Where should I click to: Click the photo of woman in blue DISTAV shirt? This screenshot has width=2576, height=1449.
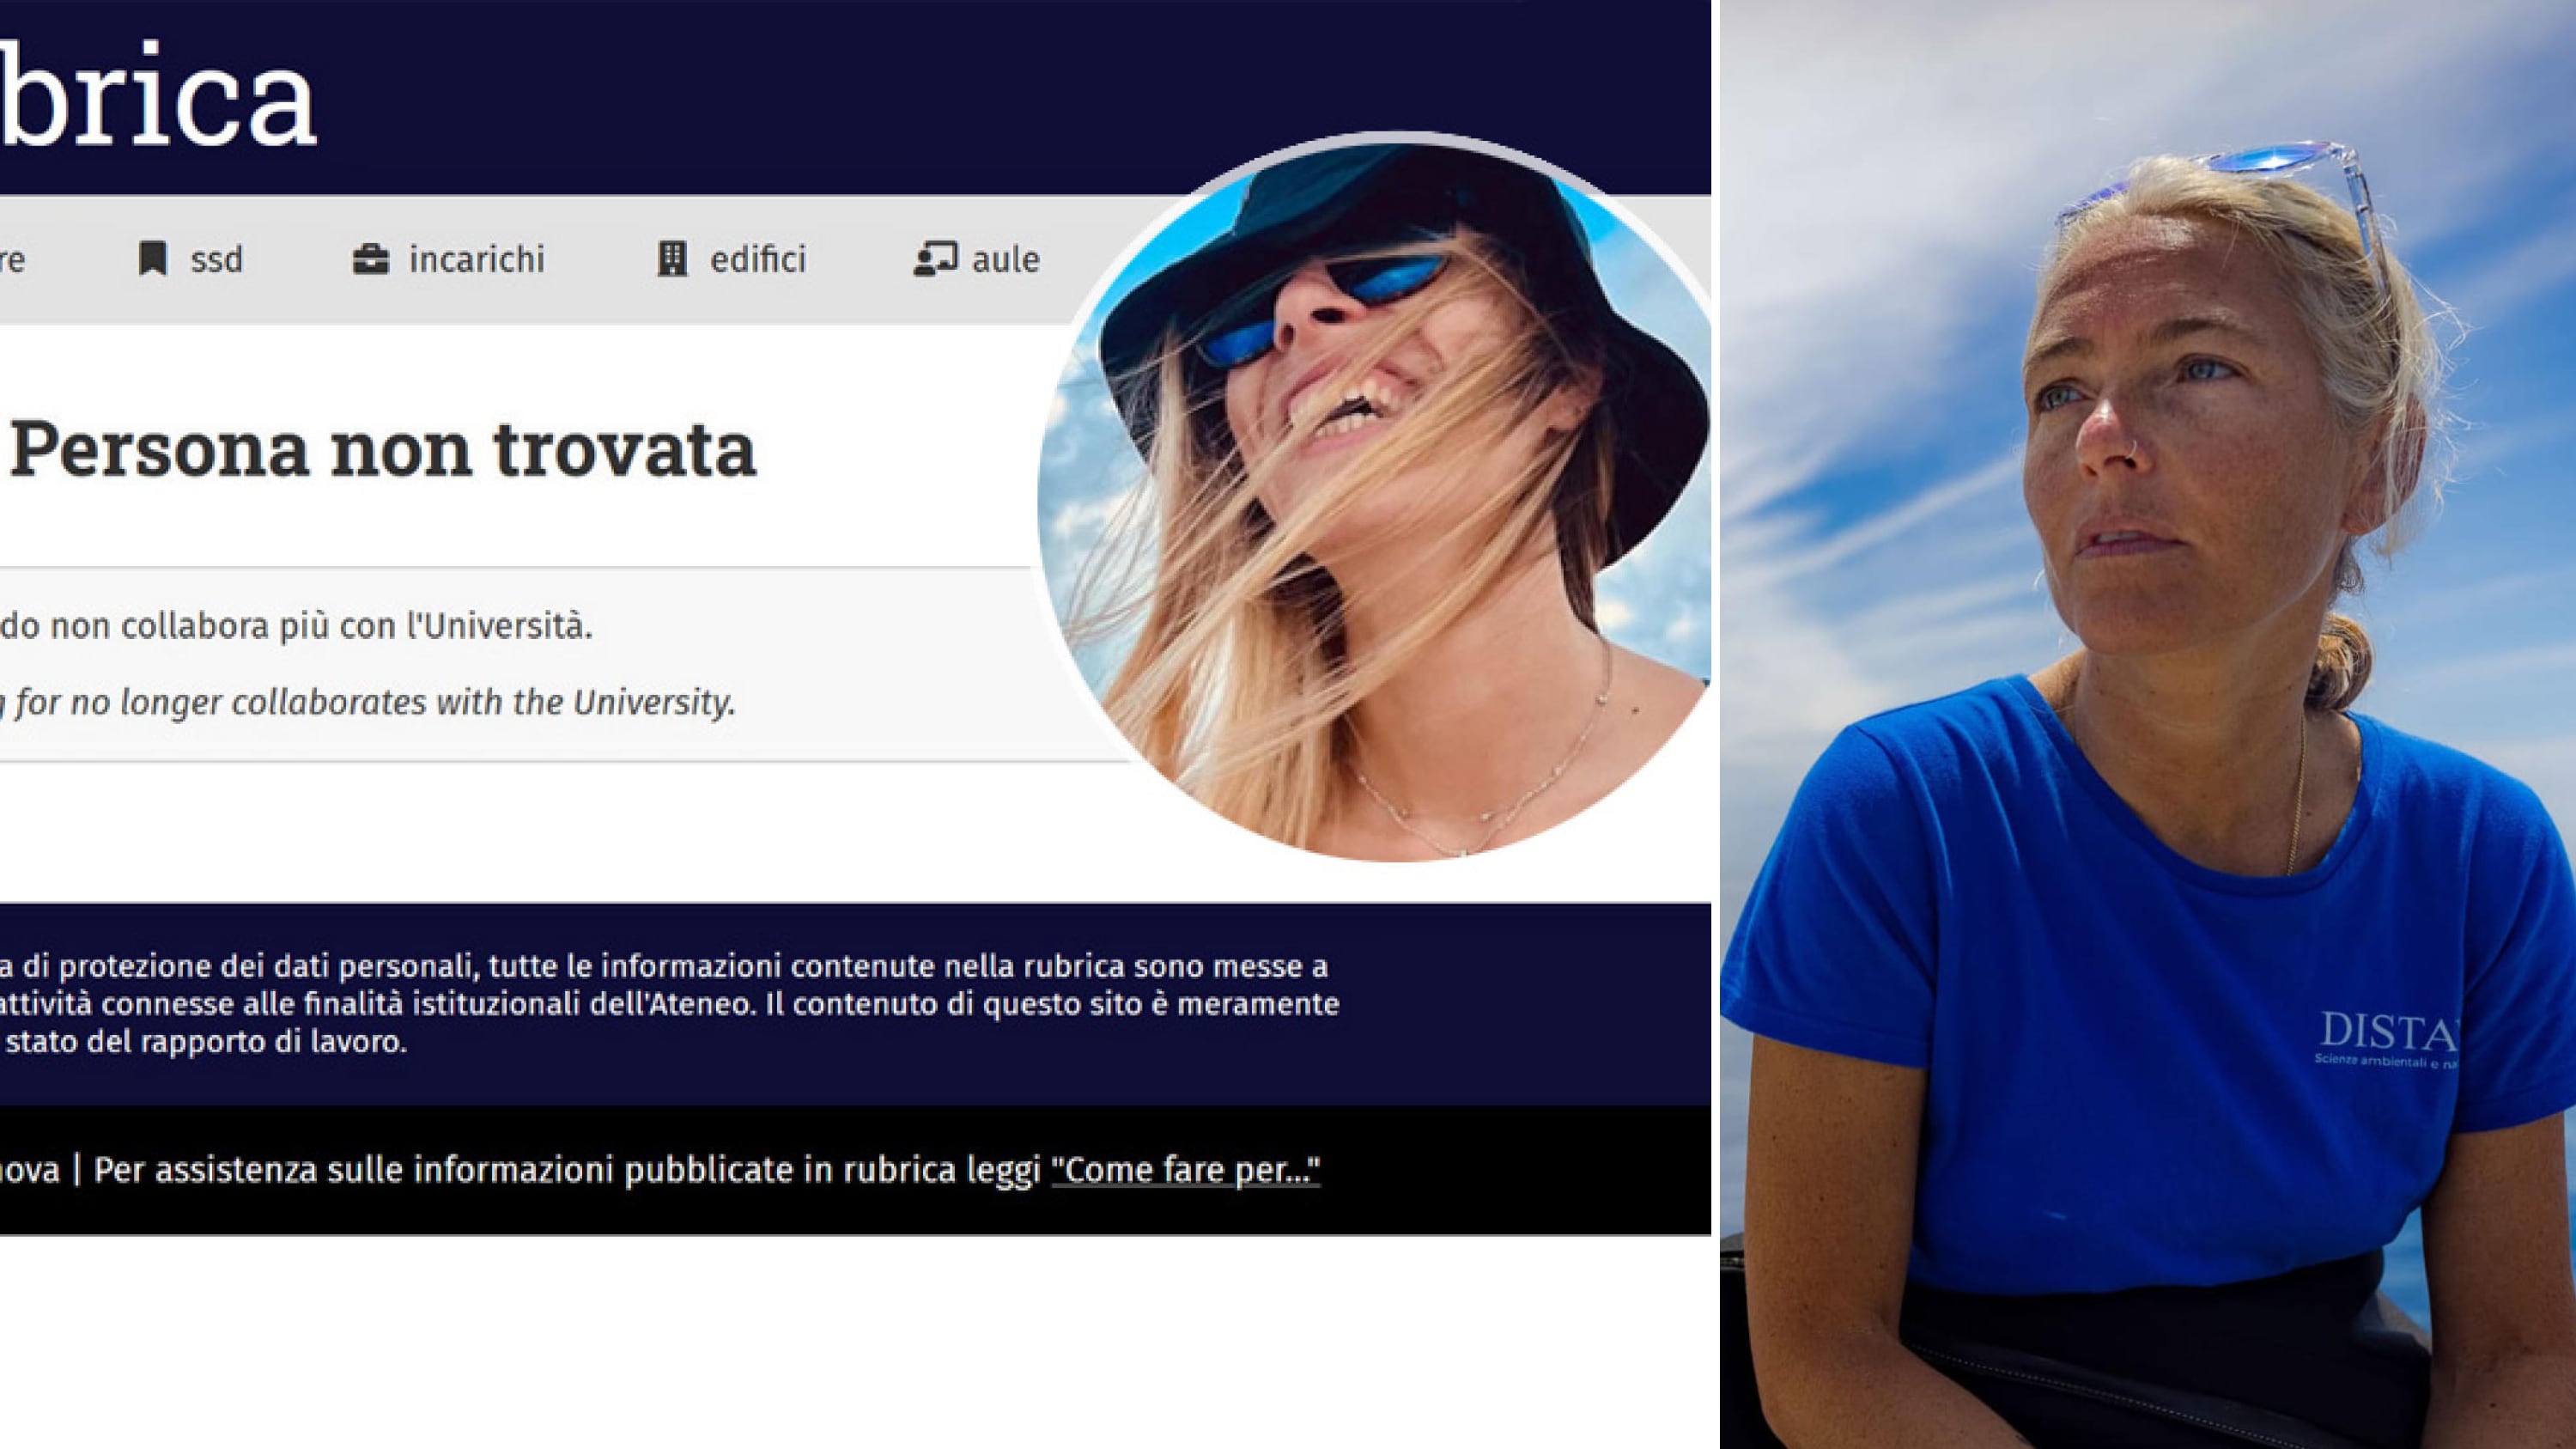[2148, 724]
